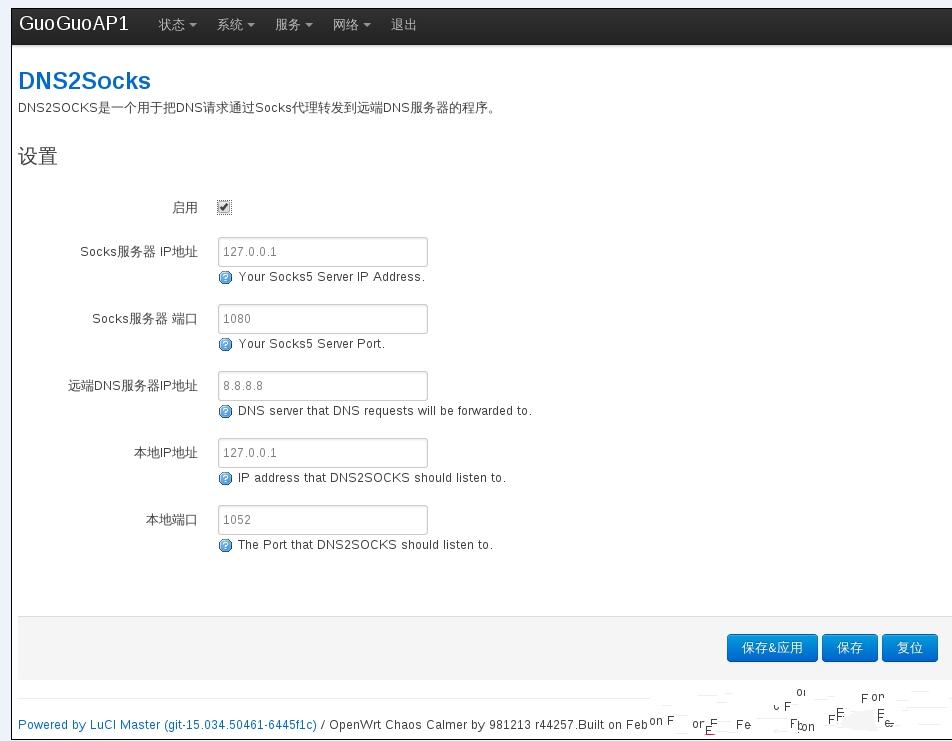Expand the 系统 dropdown menu
The width and height of the screenshot is (952, 741).
tap(235, 25)
